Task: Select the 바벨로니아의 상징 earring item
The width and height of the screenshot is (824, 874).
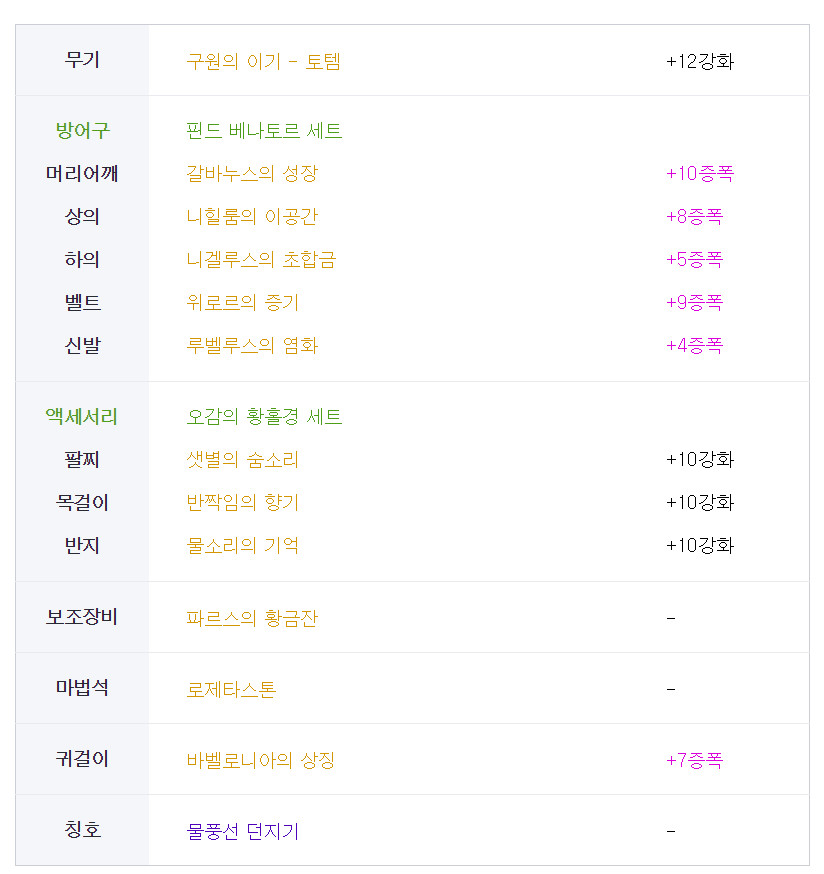Action: click(x=260, y=760)
